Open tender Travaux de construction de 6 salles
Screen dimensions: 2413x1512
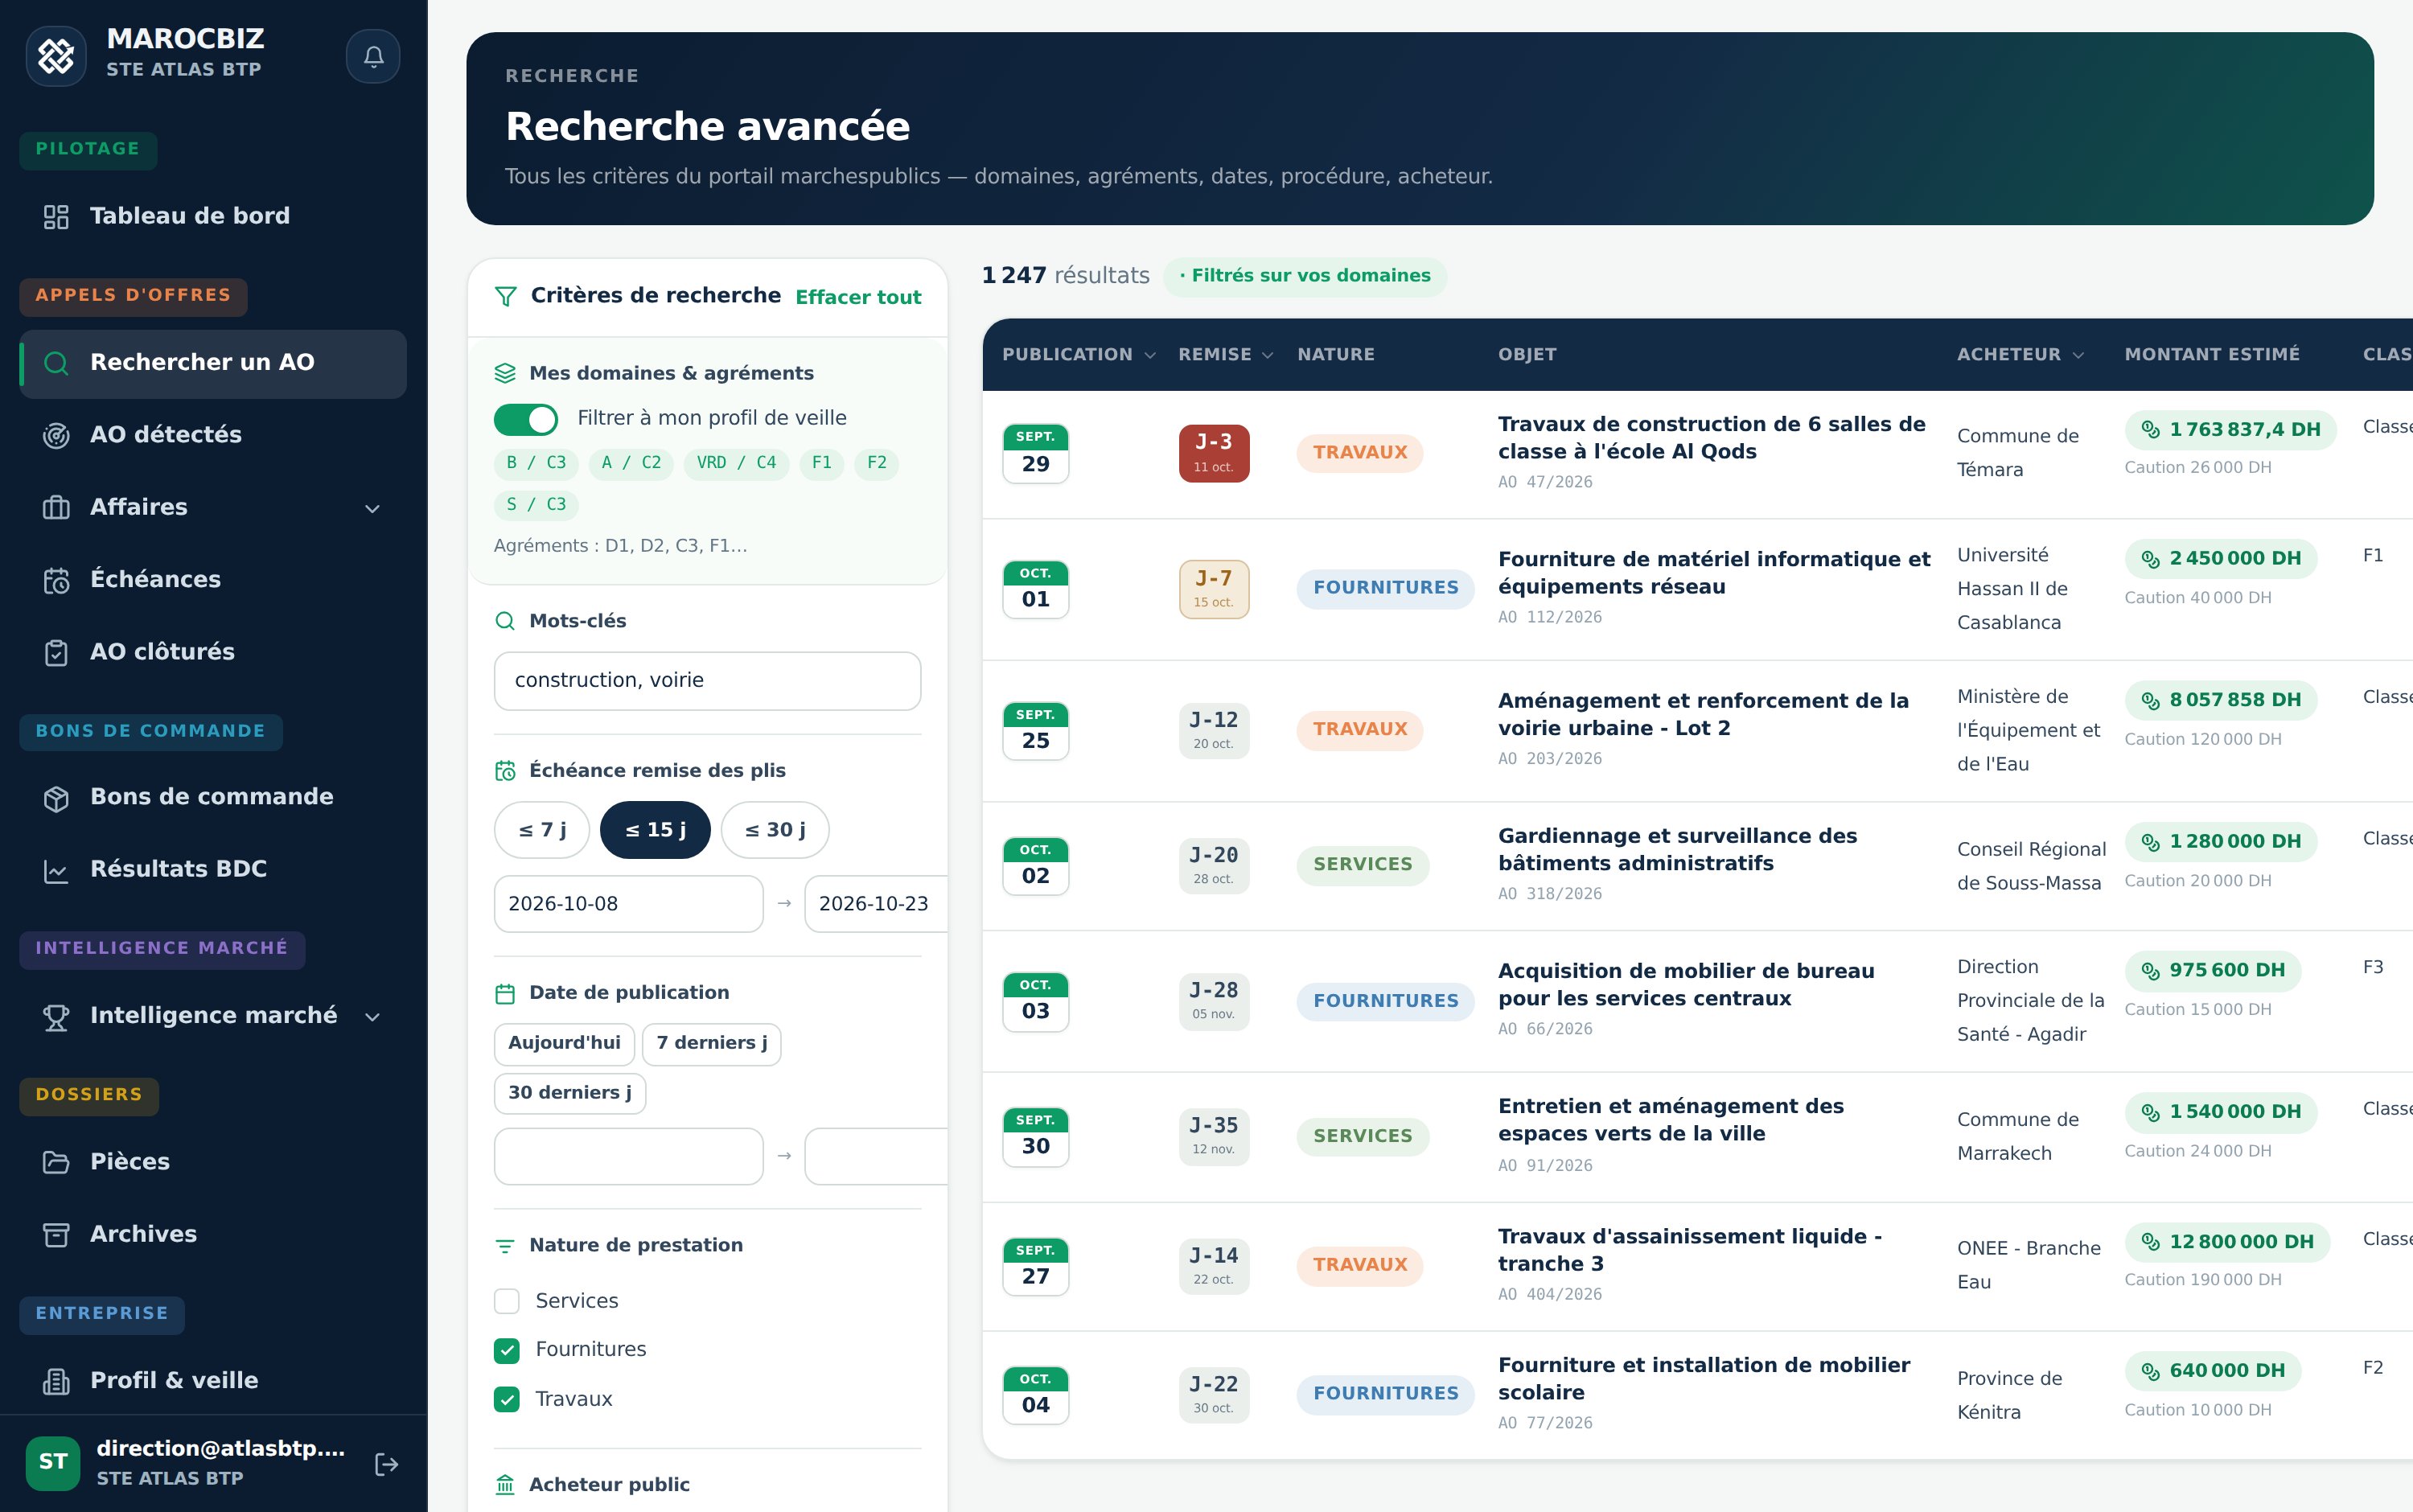tap(1711, 438)
